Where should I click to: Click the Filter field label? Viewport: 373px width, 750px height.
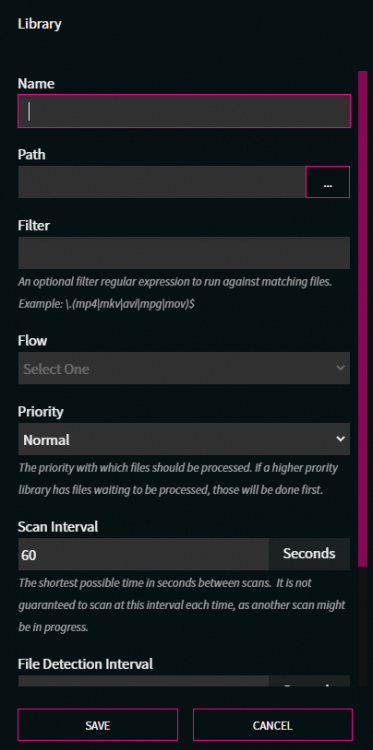pyautogui.click(x=34, y=225)
